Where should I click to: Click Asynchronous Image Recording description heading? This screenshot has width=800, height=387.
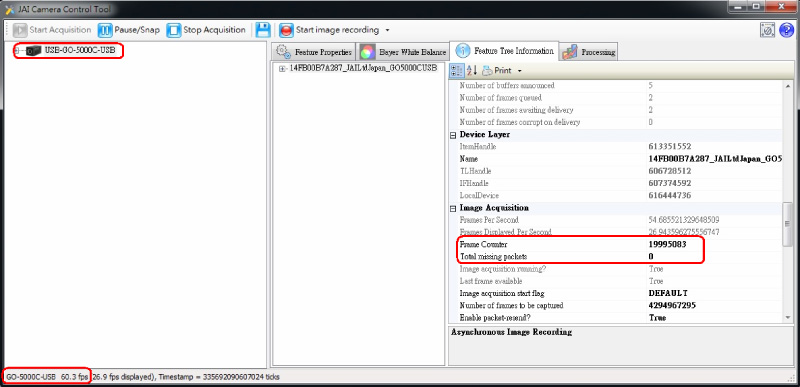point(511,332)
